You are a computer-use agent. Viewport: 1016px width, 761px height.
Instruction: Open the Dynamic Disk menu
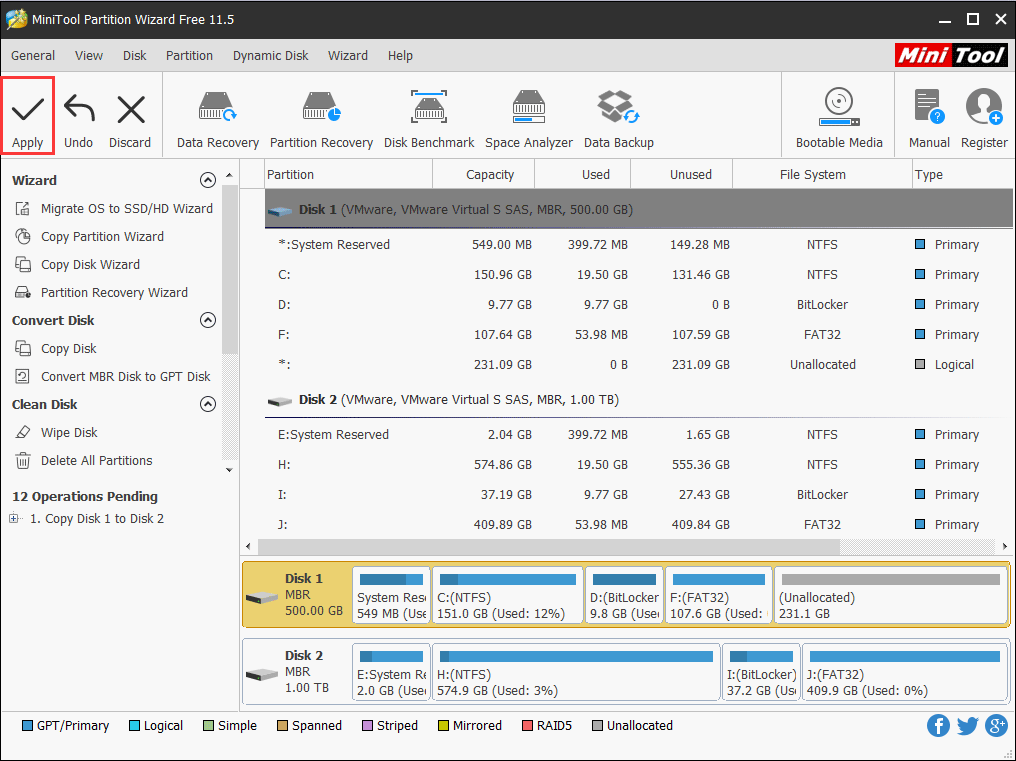[271, 56]
